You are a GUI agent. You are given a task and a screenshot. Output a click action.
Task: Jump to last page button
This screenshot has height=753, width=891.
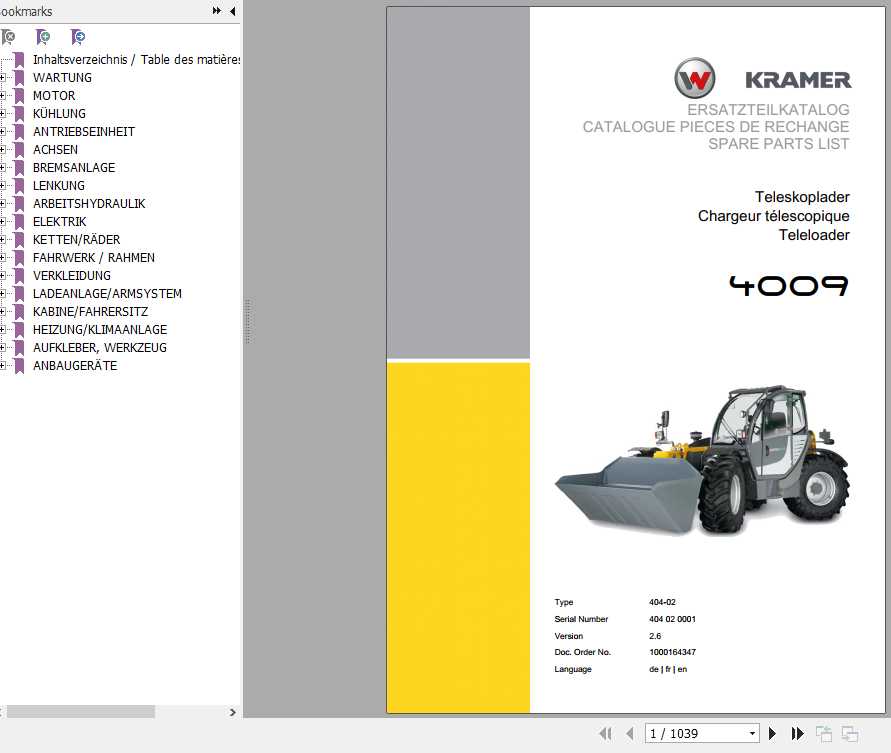tap(797, 734)
